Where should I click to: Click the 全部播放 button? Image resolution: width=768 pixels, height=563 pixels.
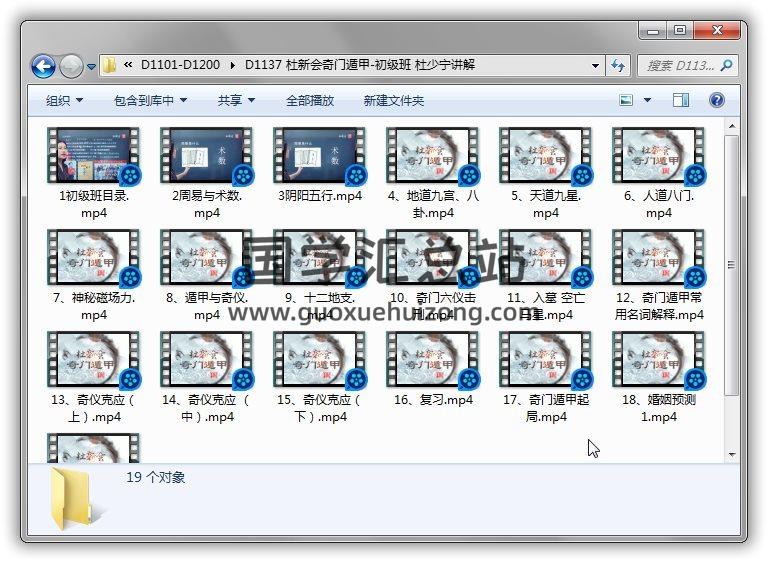click(310, 100)
